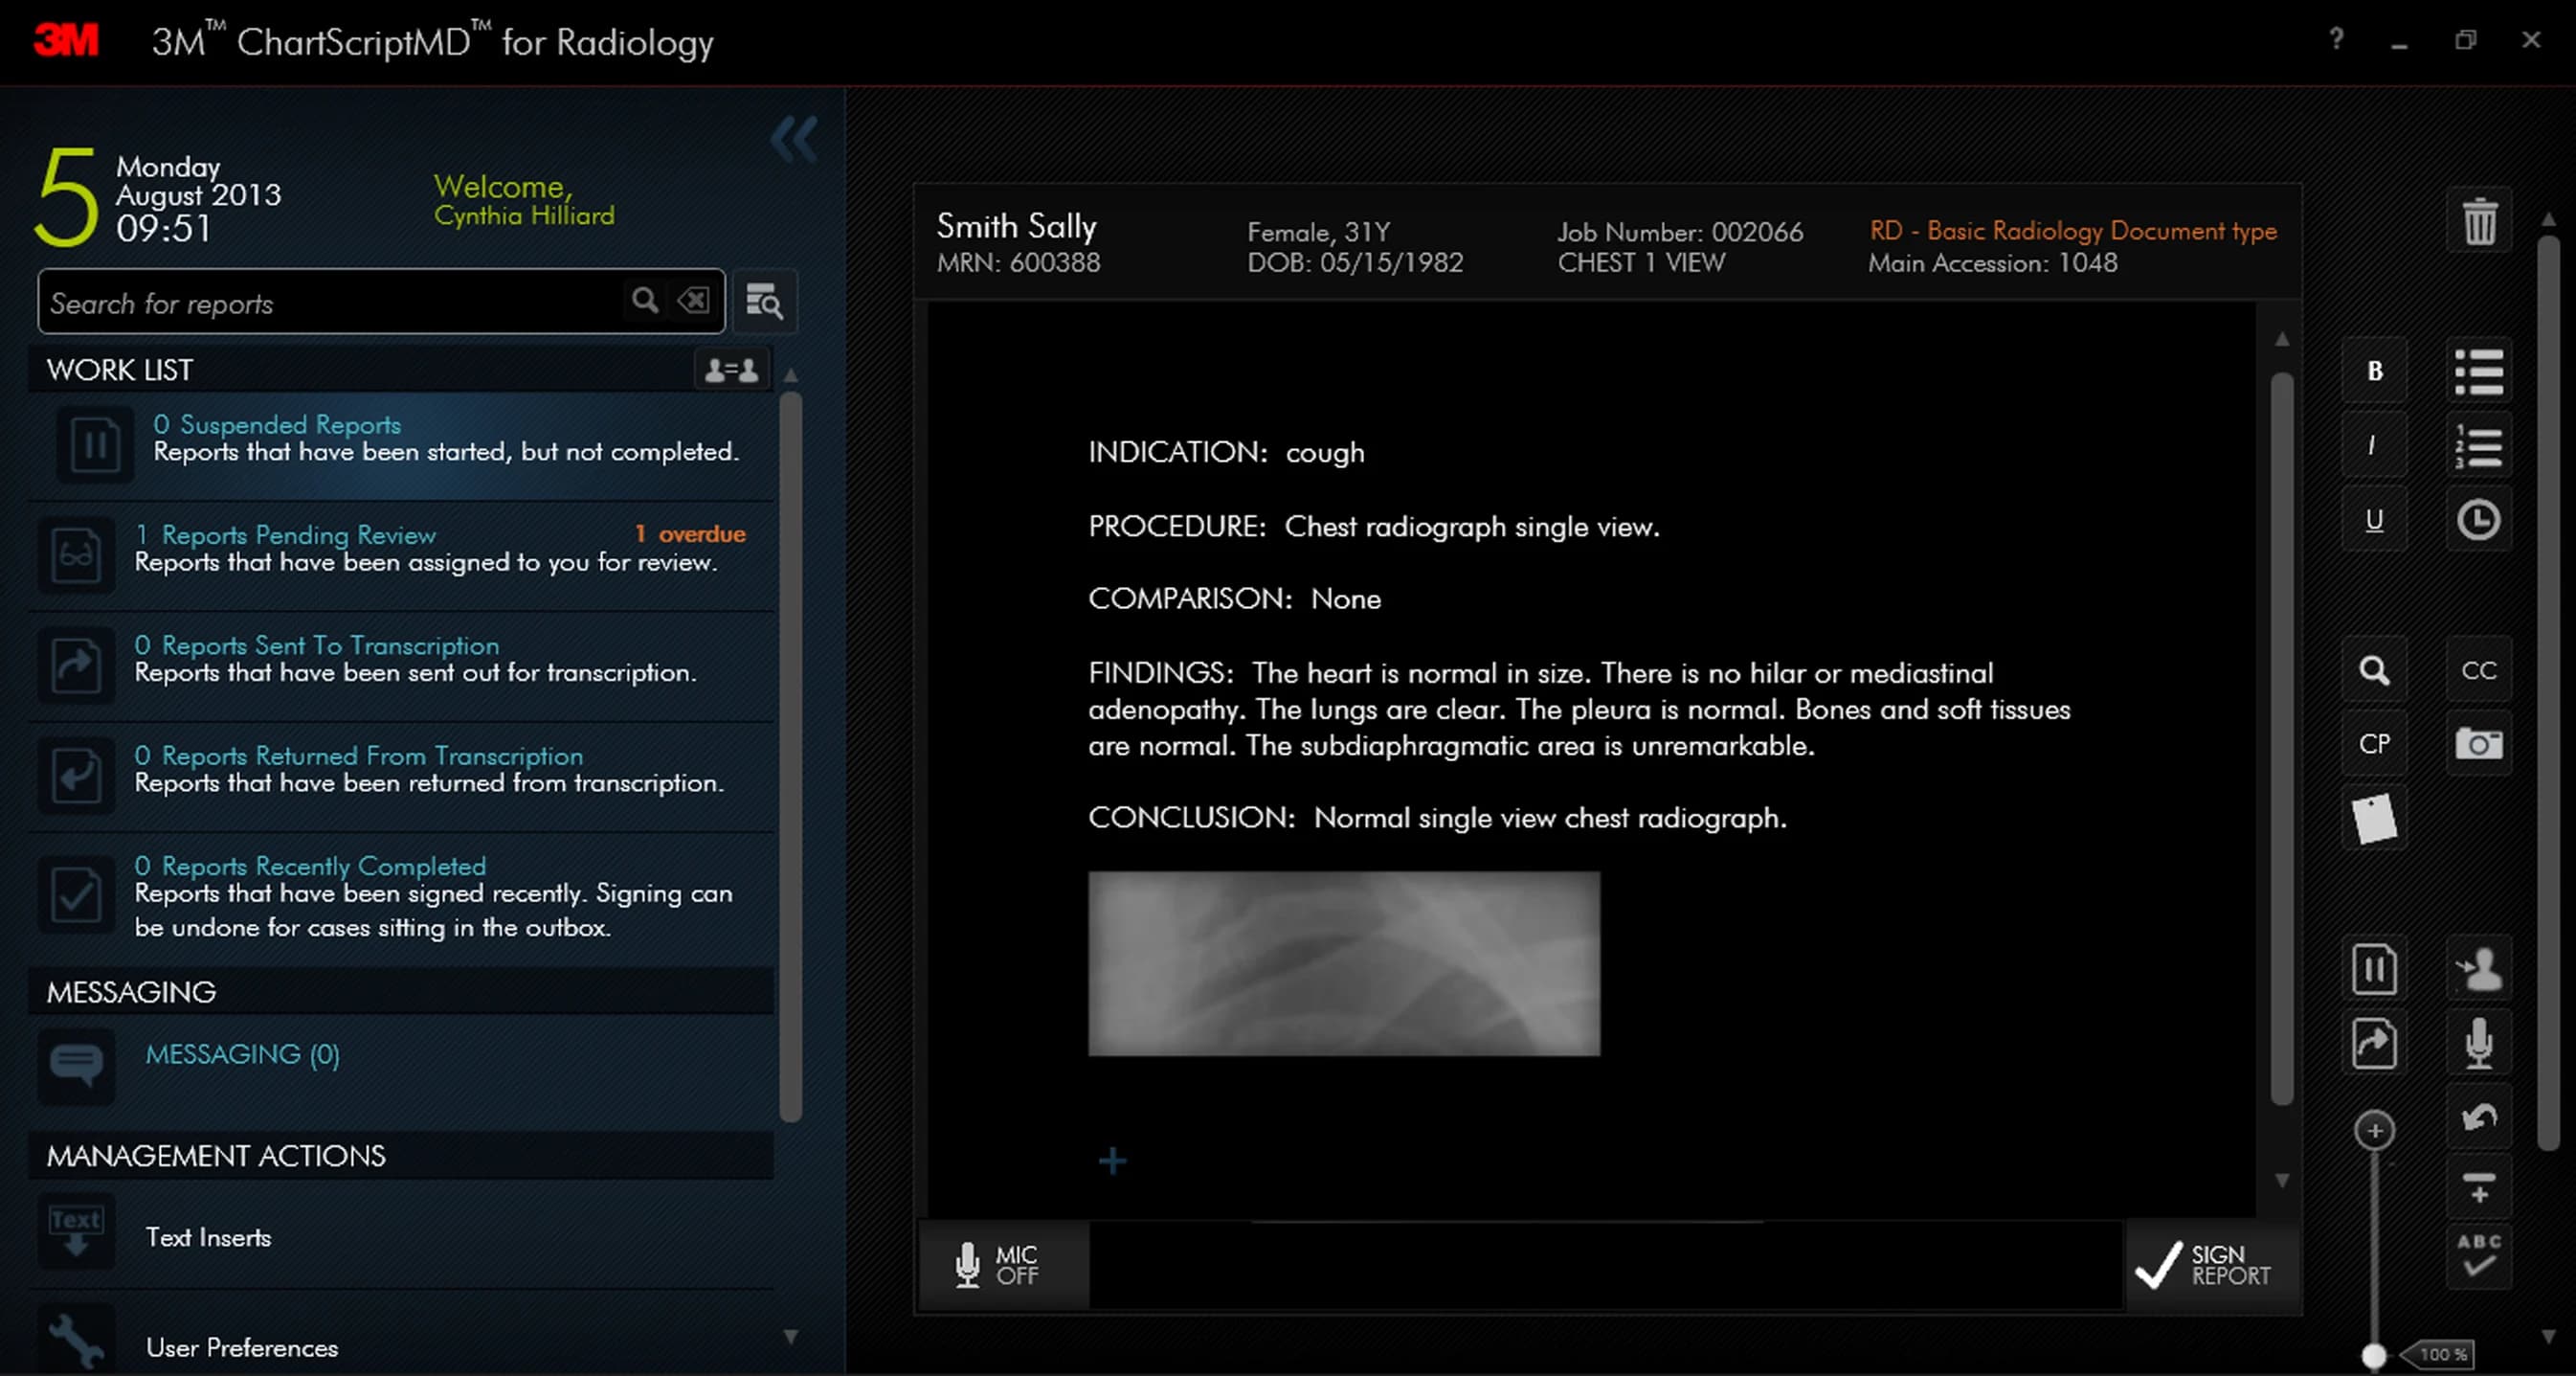Insert a numbered list
This screenshot has width=2576, height=1376.
coord(2478,446)
